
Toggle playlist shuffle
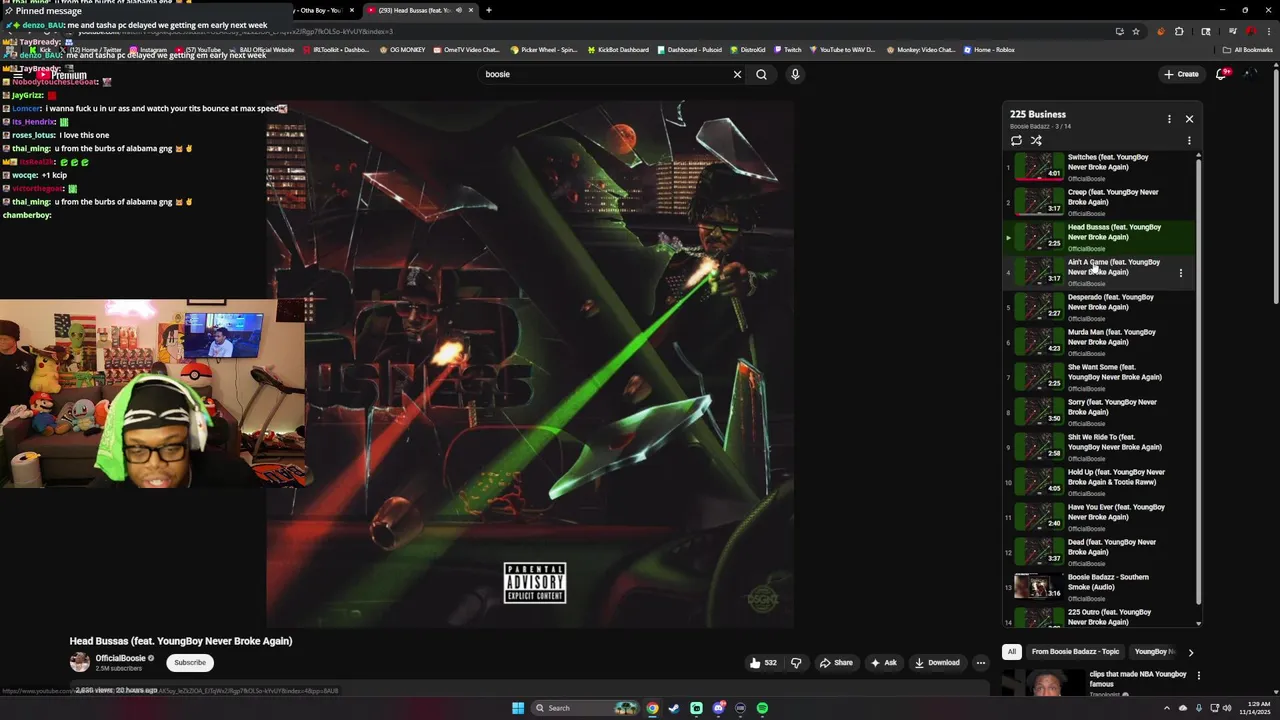click(1037, 140)
